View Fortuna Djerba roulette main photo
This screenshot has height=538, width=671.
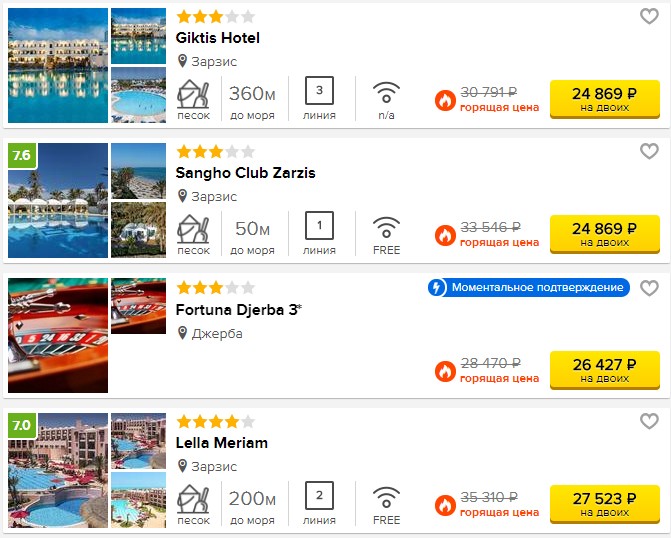click(x=58, y=336)
